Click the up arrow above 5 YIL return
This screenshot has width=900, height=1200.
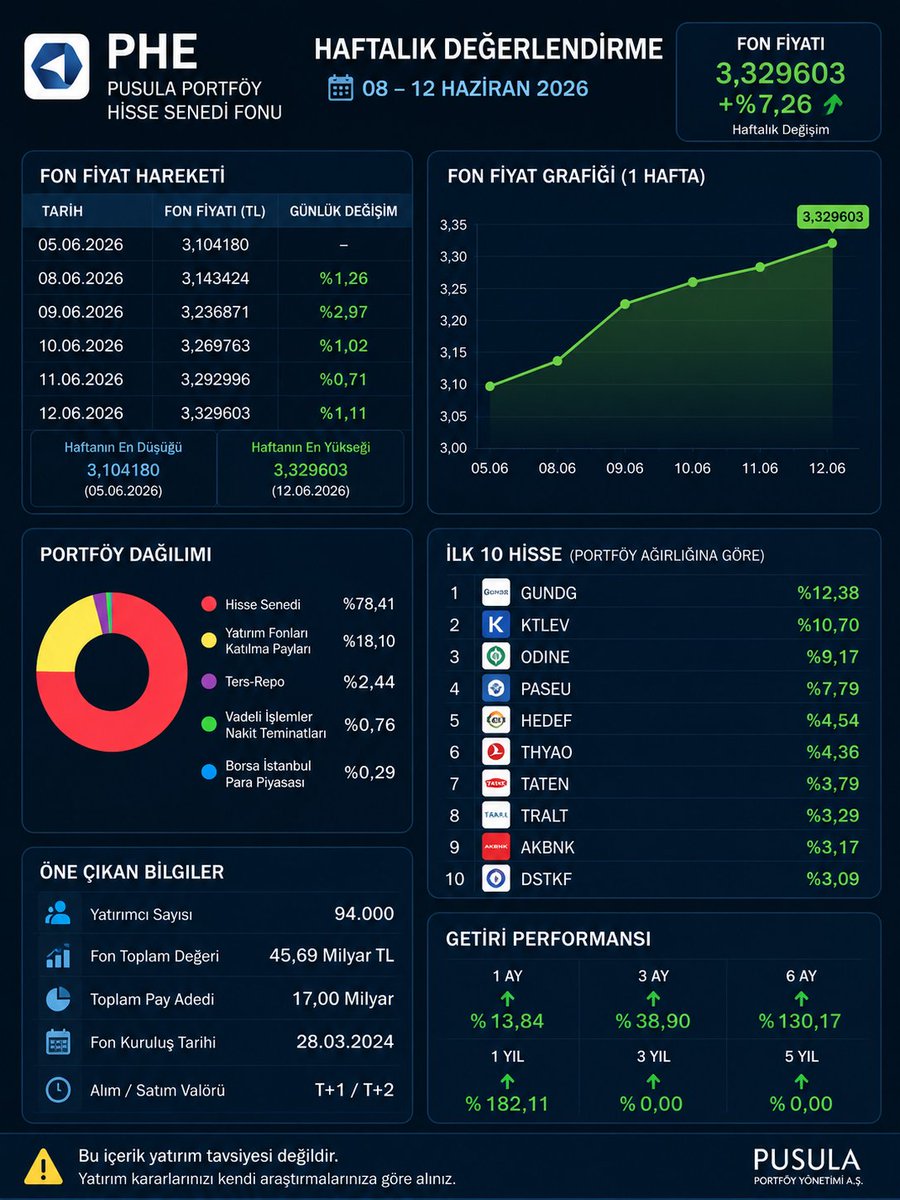(800, 1081)
